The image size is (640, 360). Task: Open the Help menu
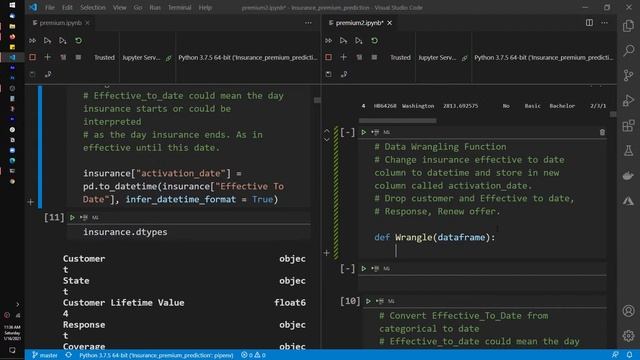tap(205, 7)
